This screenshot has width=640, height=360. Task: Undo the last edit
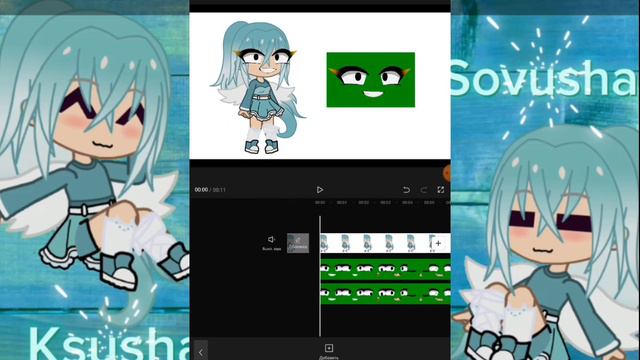click(x=406, y=190)
